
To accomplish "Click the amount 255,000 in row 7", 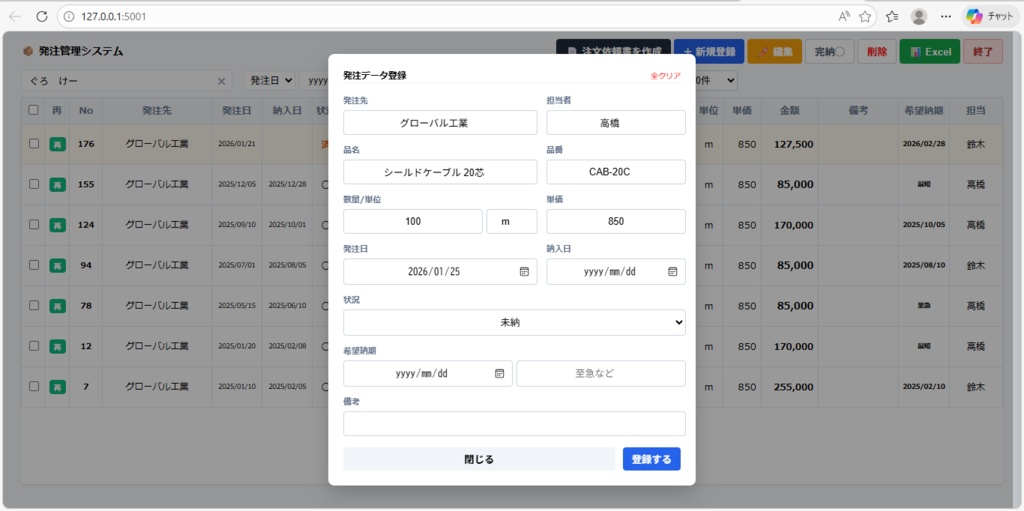I will pos(793,386).
